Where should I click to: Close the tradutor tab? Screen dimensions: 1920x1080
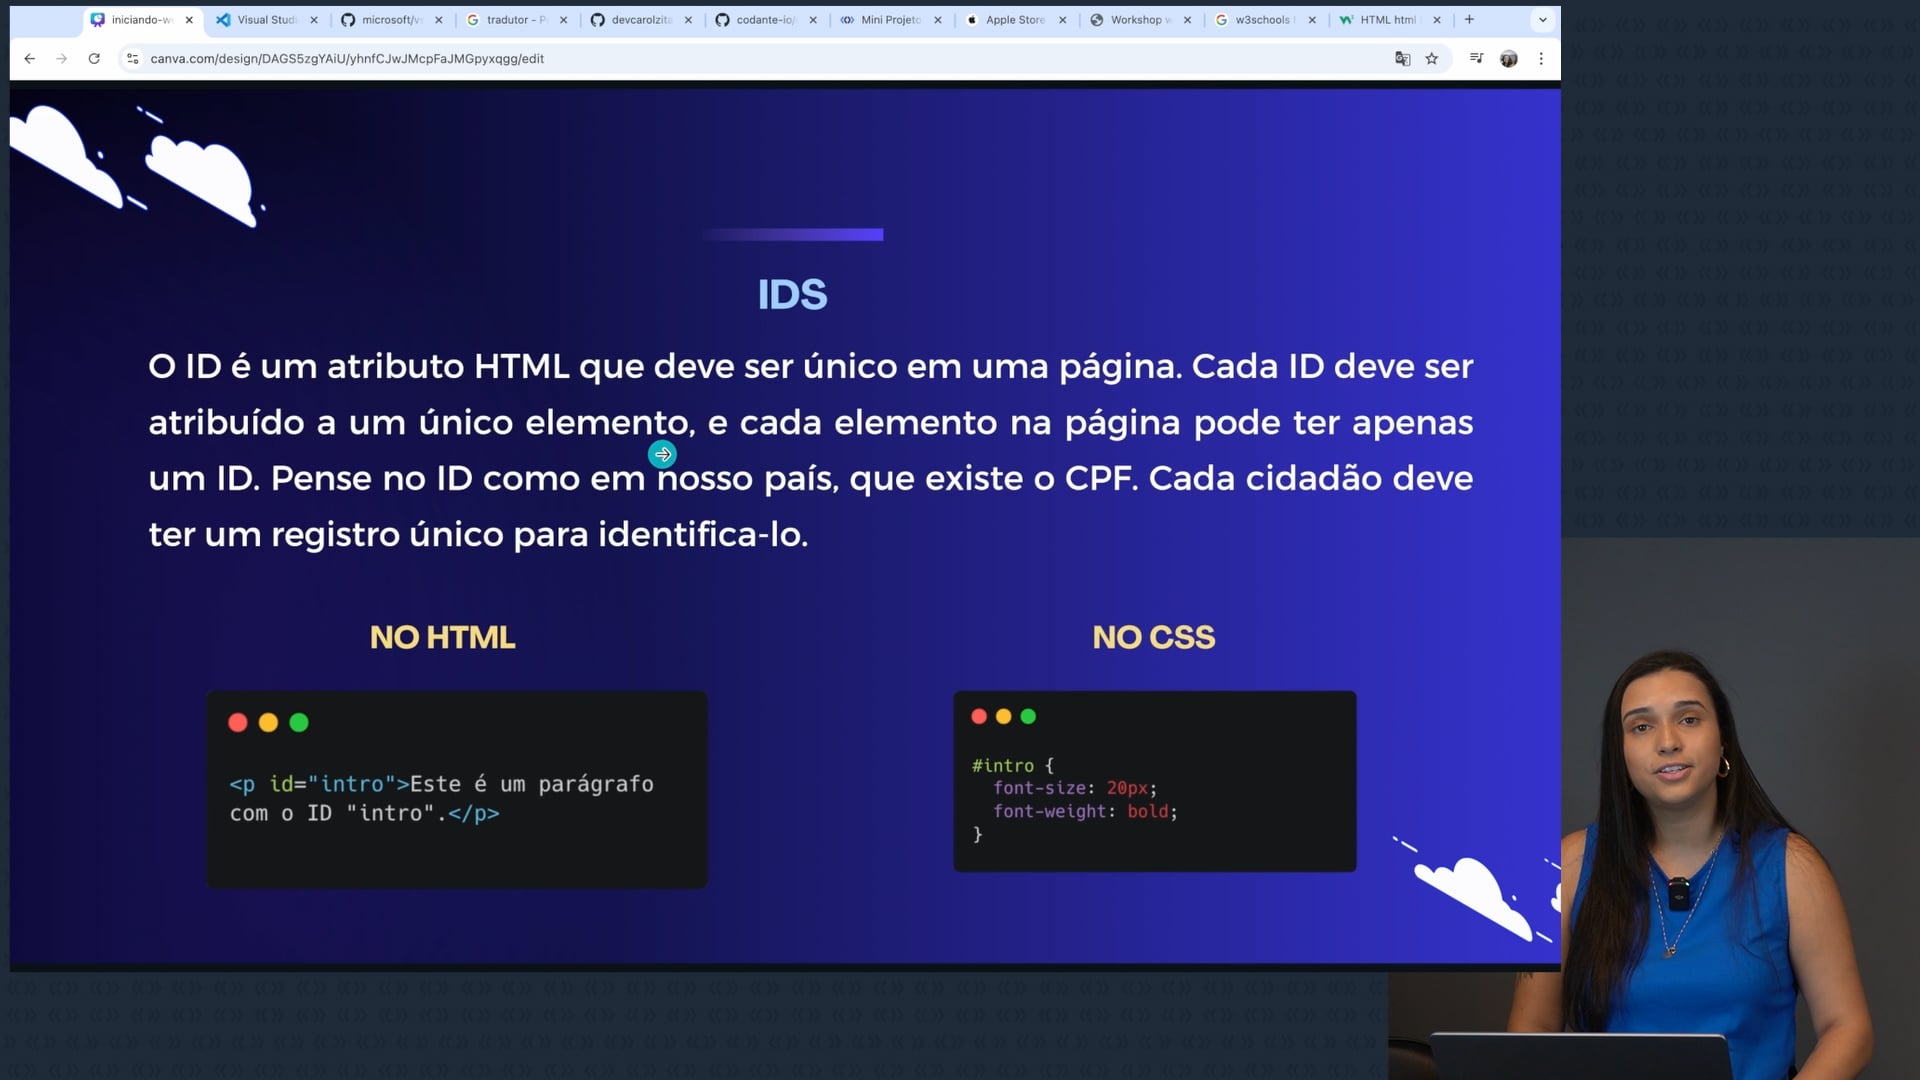click(x=563, y=20)
